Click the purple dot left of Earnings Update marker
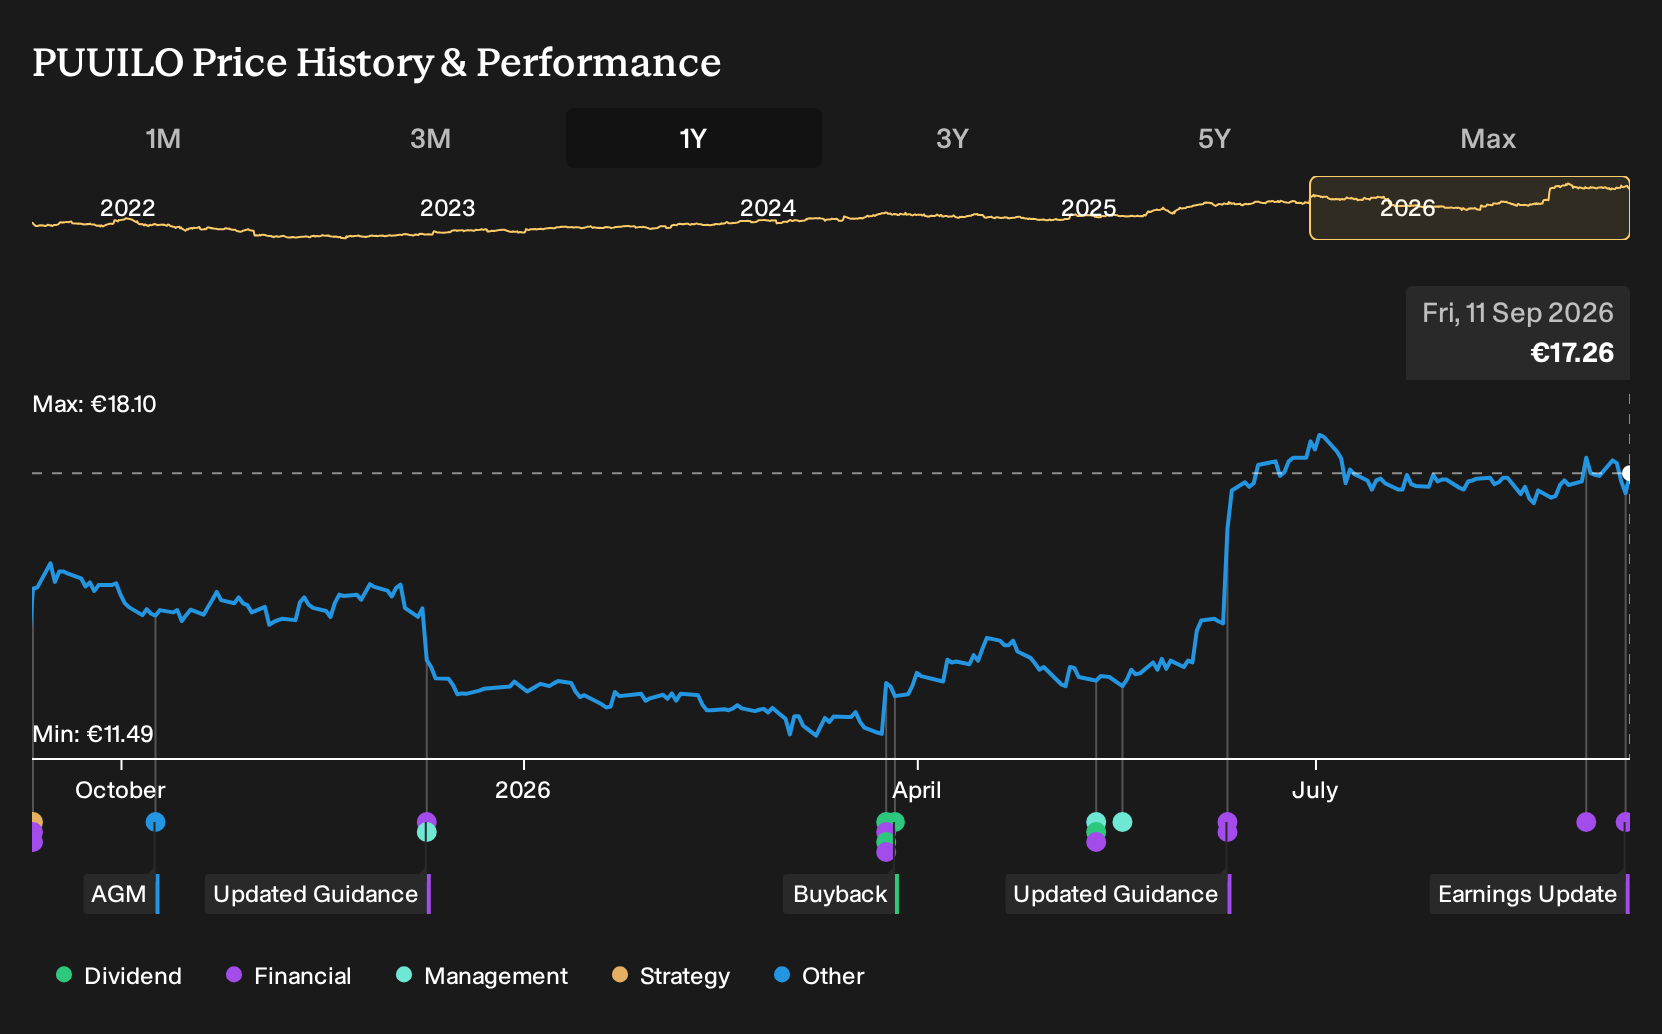The image size is (1662, 1034). tap(1586, 822)
